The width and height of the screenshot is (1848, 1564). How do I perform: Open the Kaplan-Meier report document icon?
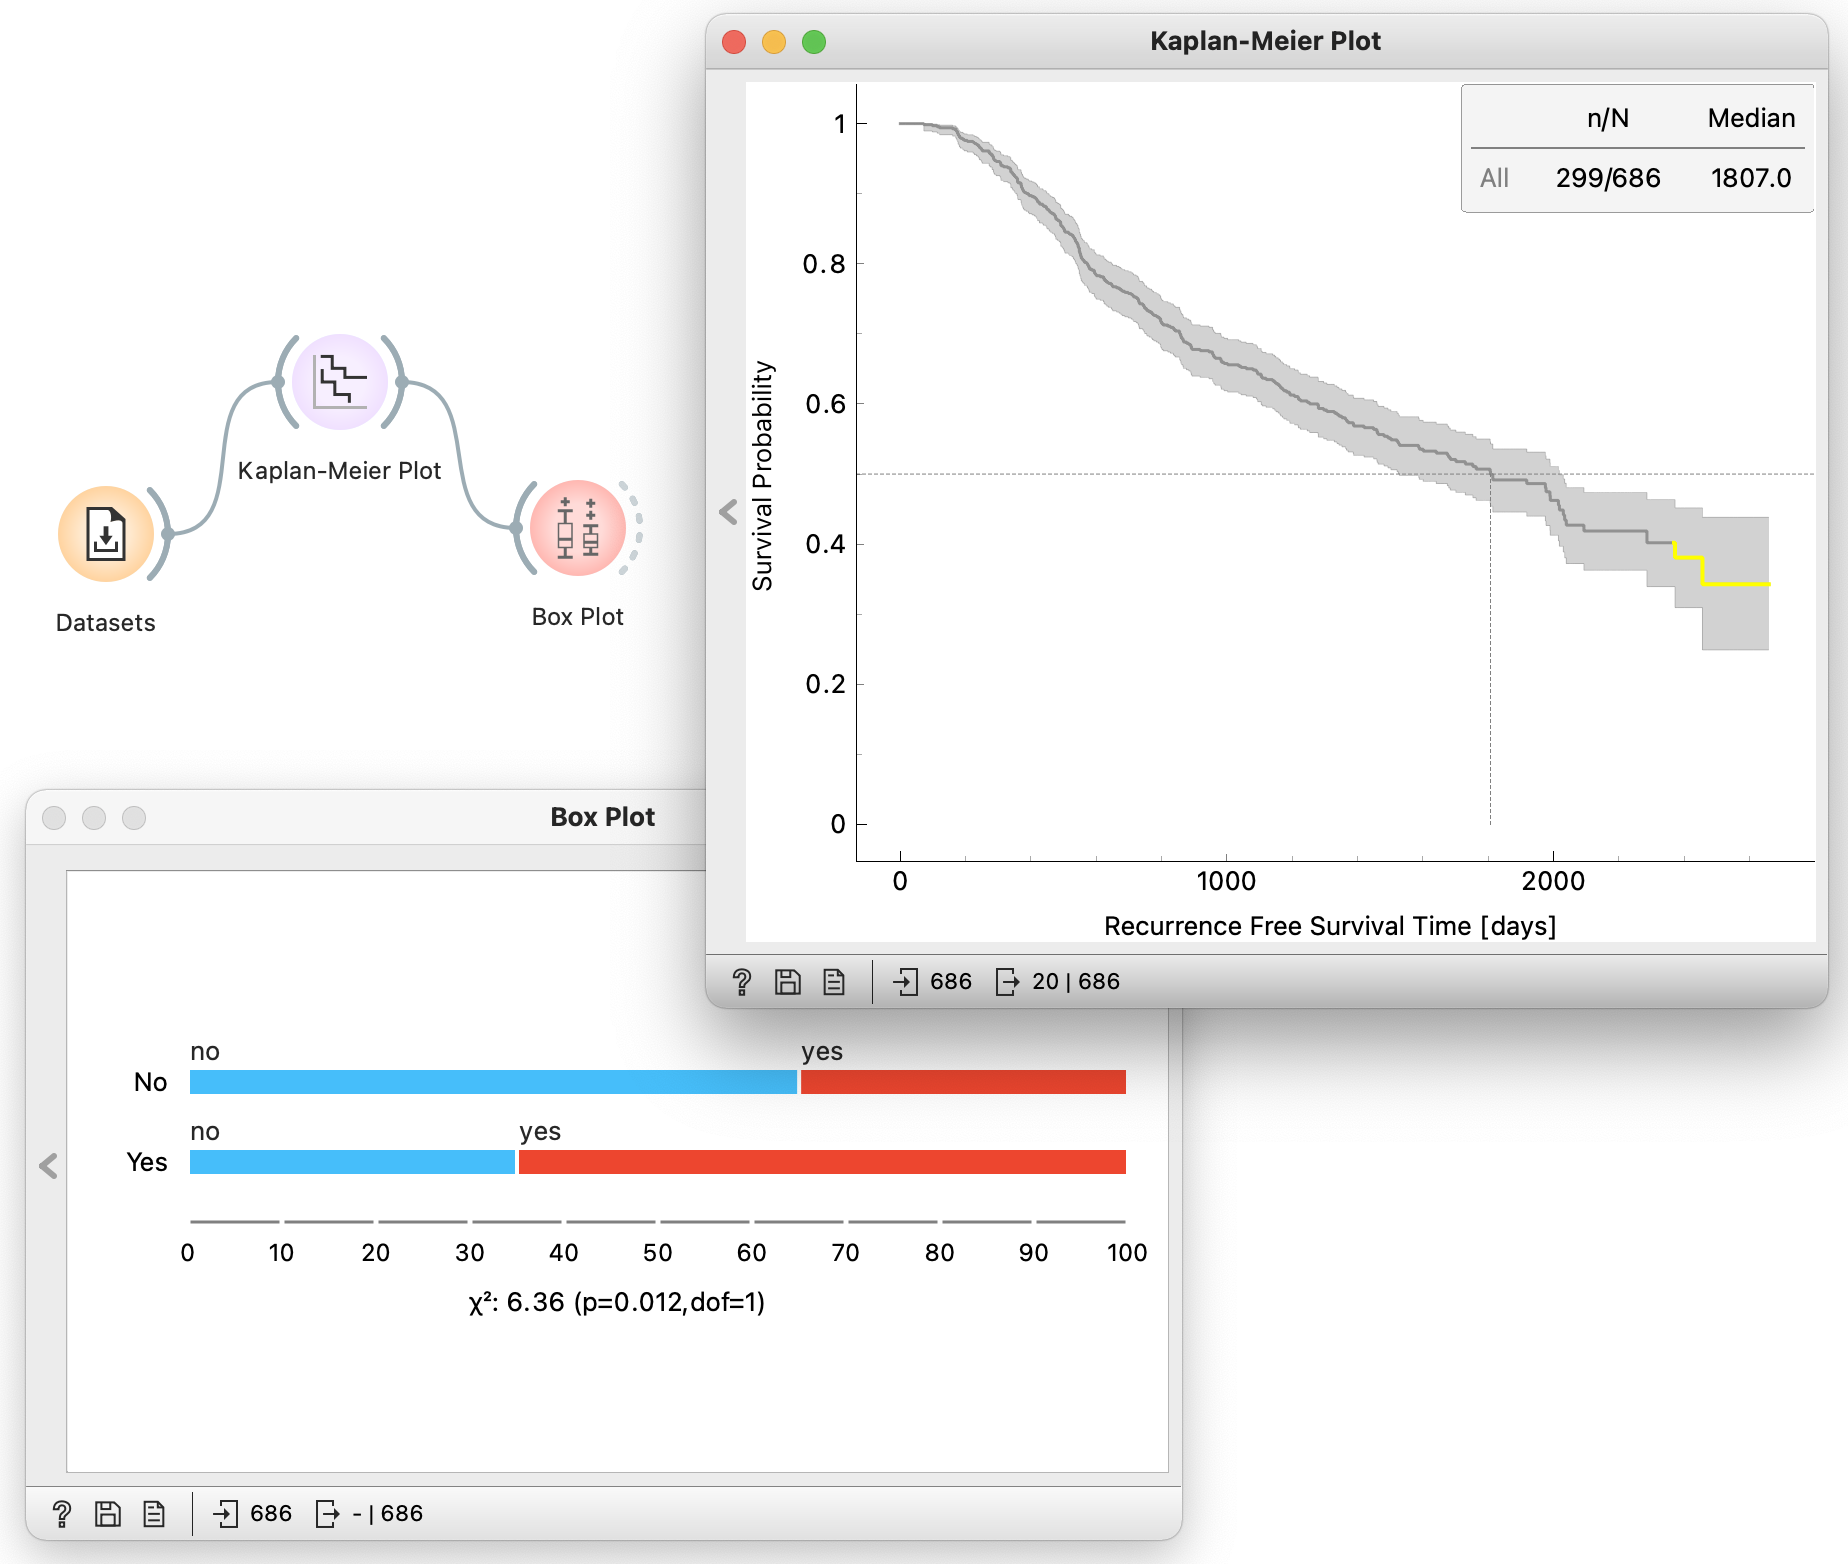[834, 982]
